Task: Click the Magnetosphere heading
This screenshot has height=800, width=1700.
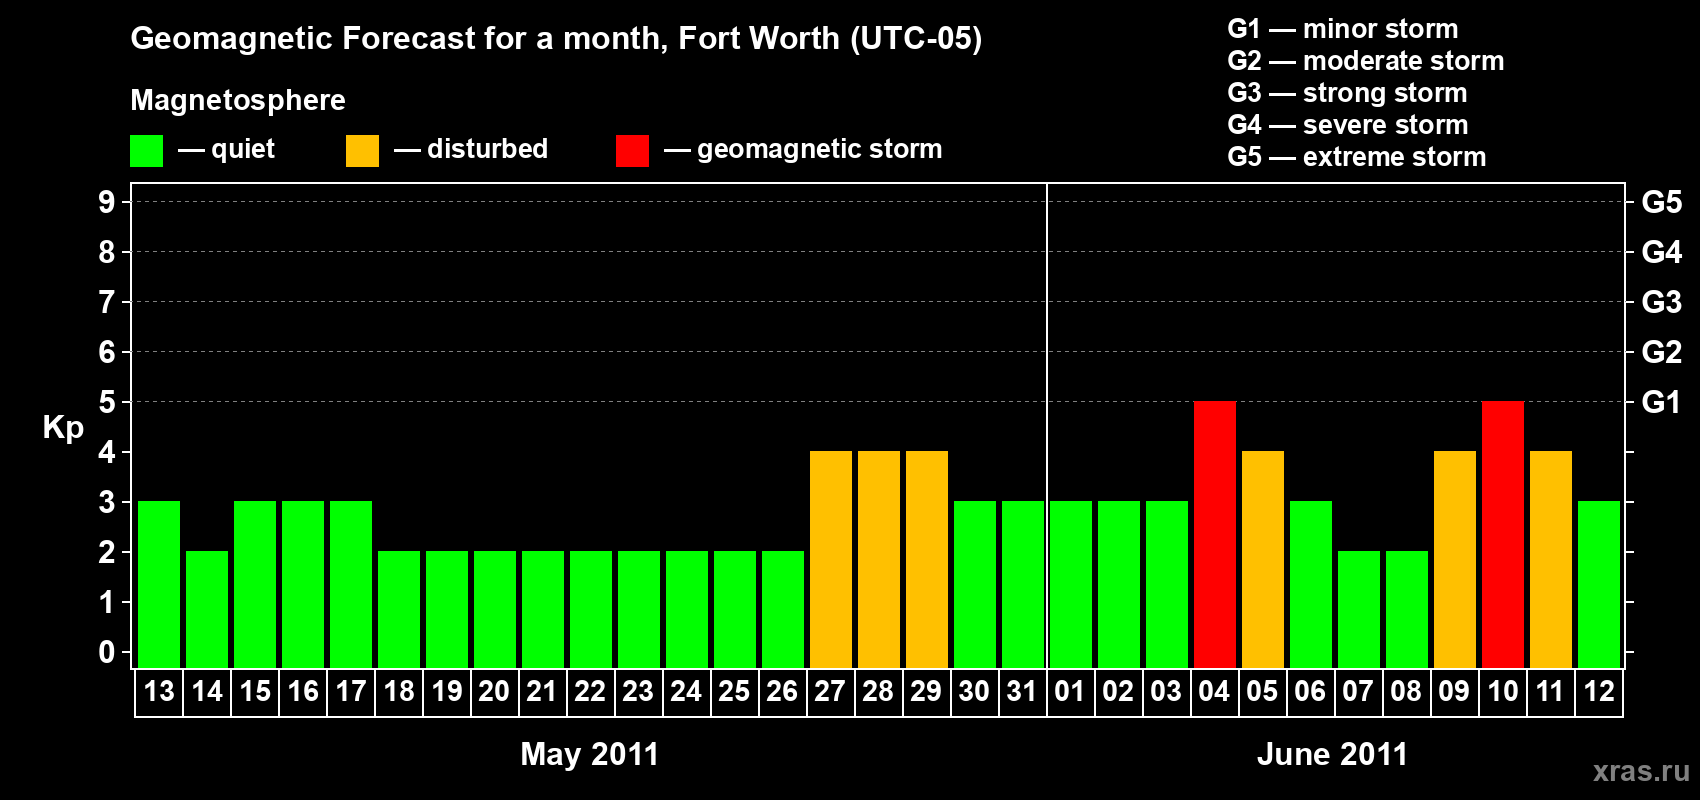Action: (x=238, y=100)
